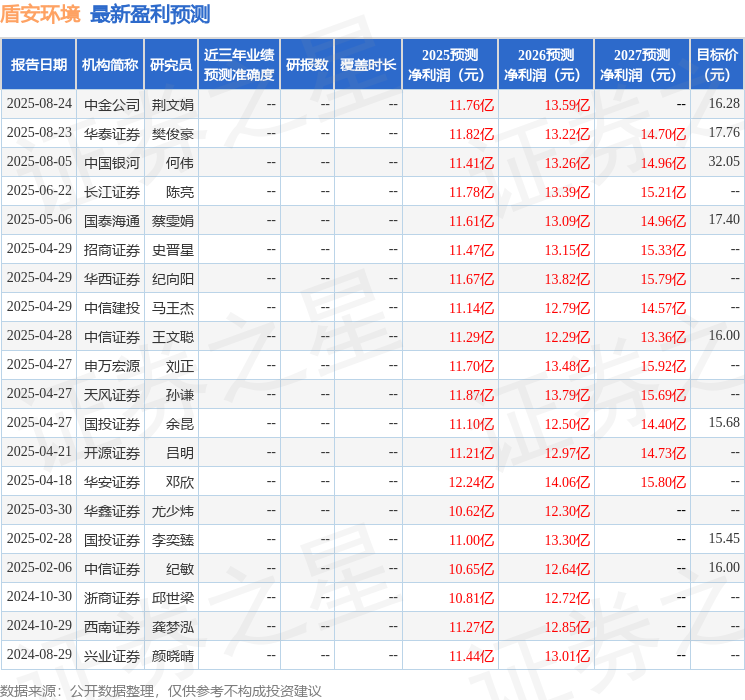Click the 2027预测净利润 column header

coord(641,65)
